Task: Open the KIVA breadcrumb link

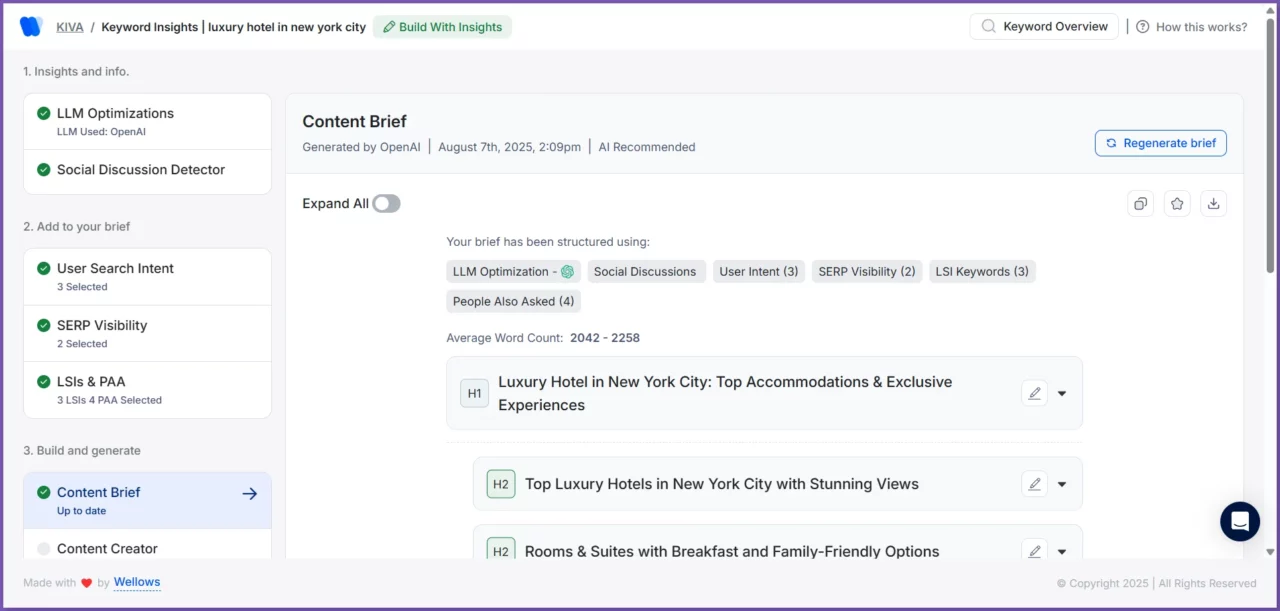Action: tap(70, 27)
